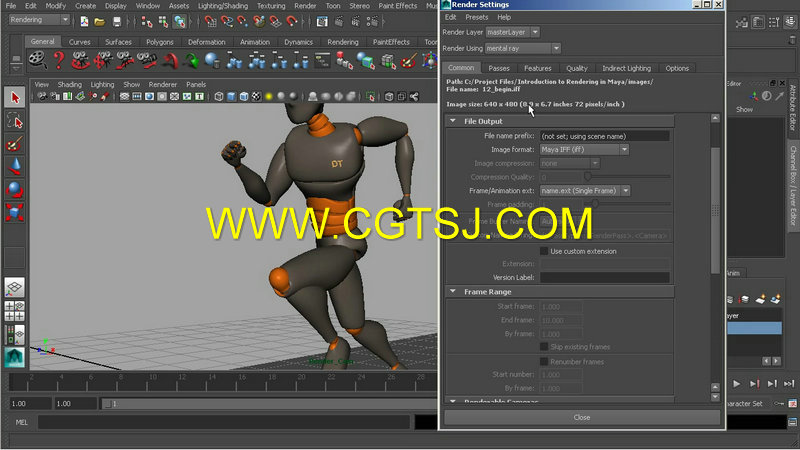Toggle wireframe cube icon in viewport toolbar
This screenshot has height=450, width=800.
click(x=219, y=96)
